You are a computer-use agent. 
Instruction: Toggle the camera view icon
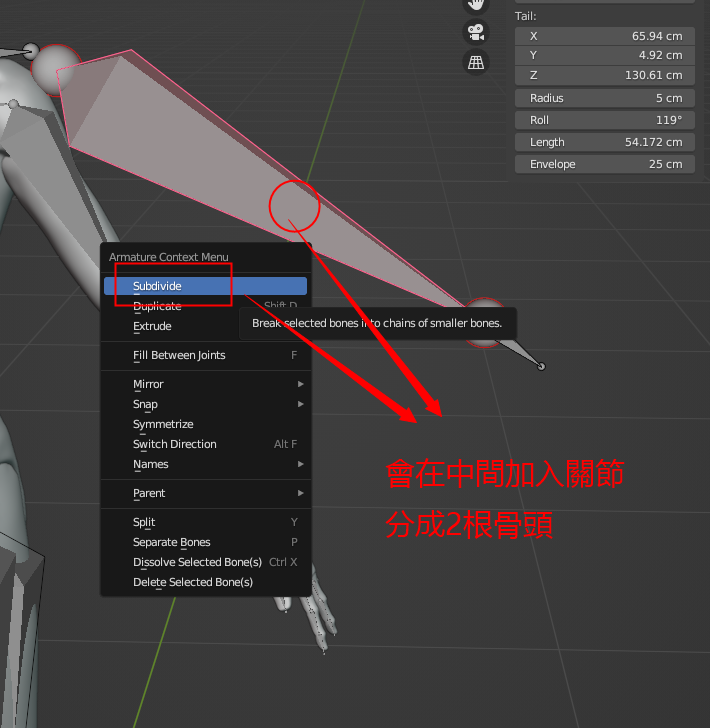point(477,32)
